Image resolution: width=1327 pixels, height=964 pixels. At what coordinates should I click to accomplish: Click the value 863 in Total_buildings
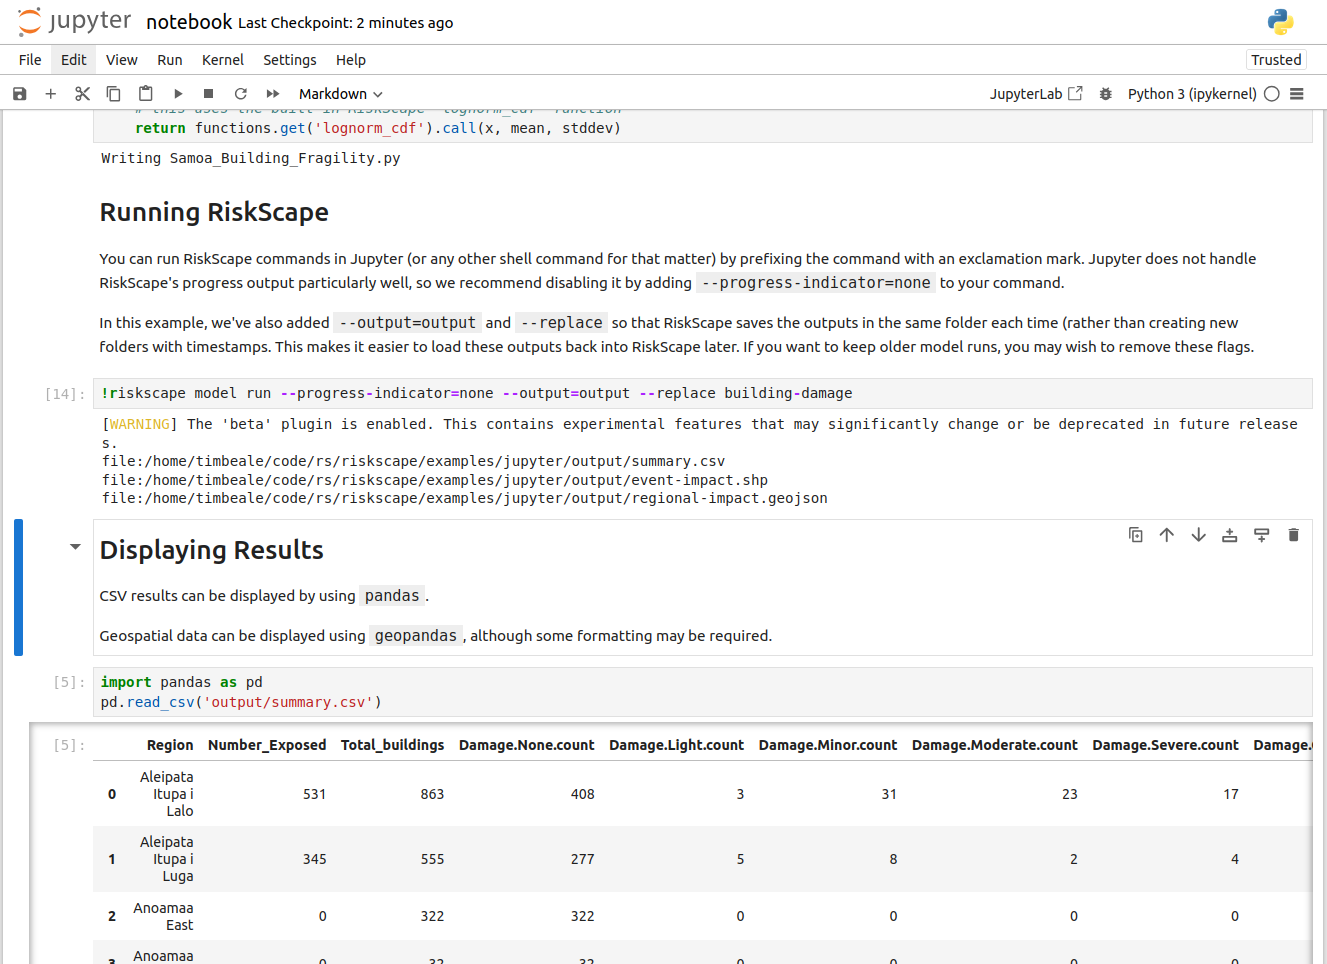coord(432,794)
